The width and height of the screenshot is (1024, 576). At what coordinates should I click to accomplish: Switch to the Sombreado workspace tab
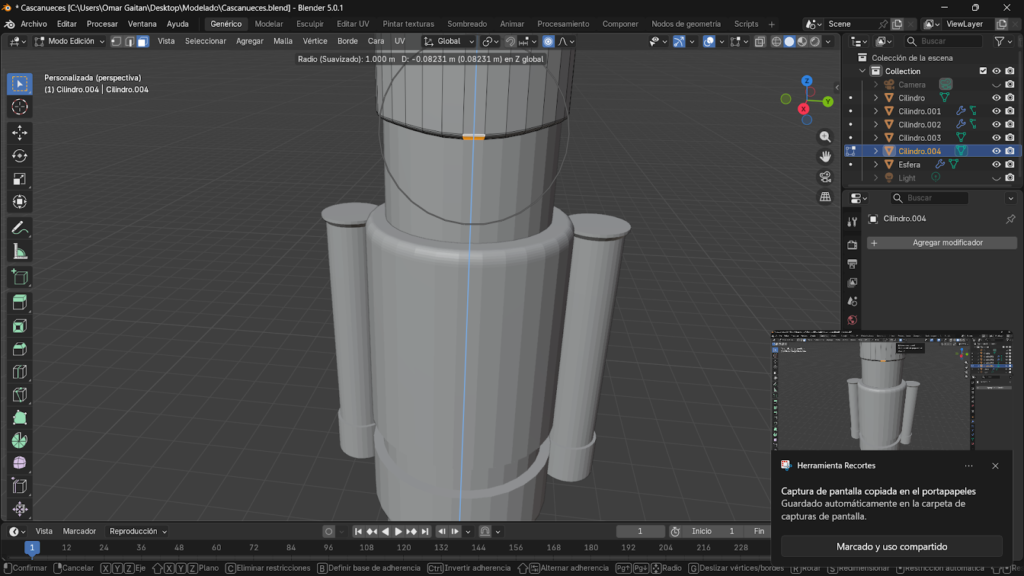click(467, 23)
